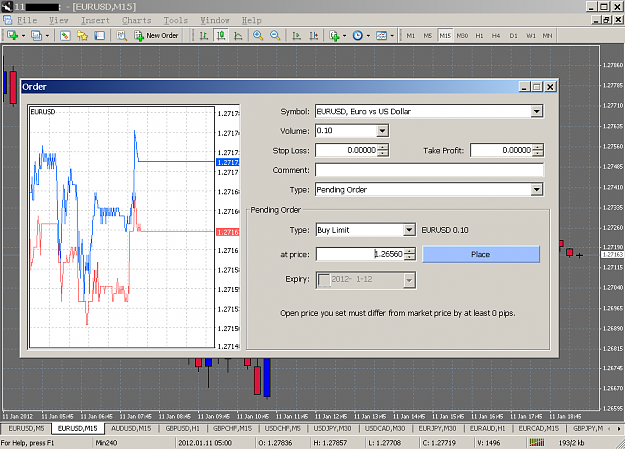625x449 pixels.
Task: Click the Indicators list add icon
Action: pyautogui.click(x=334, y=35)
